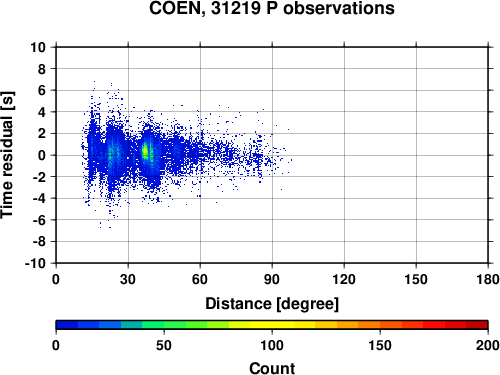Click the colorbar tick label '50'
The width and height of the screenshot is (500, 375).
pos(164,345)
